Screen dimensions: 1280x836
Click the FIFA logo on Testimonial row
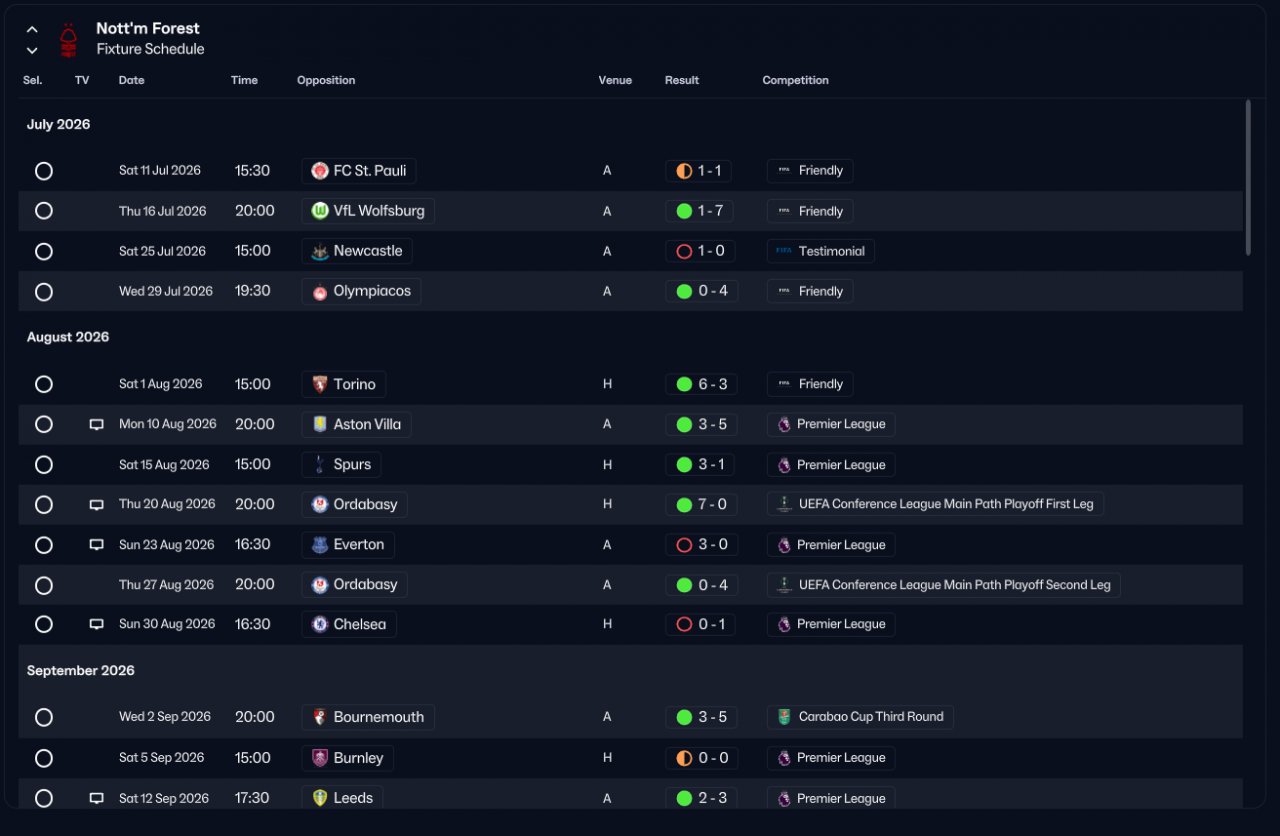tap(784, 251)
